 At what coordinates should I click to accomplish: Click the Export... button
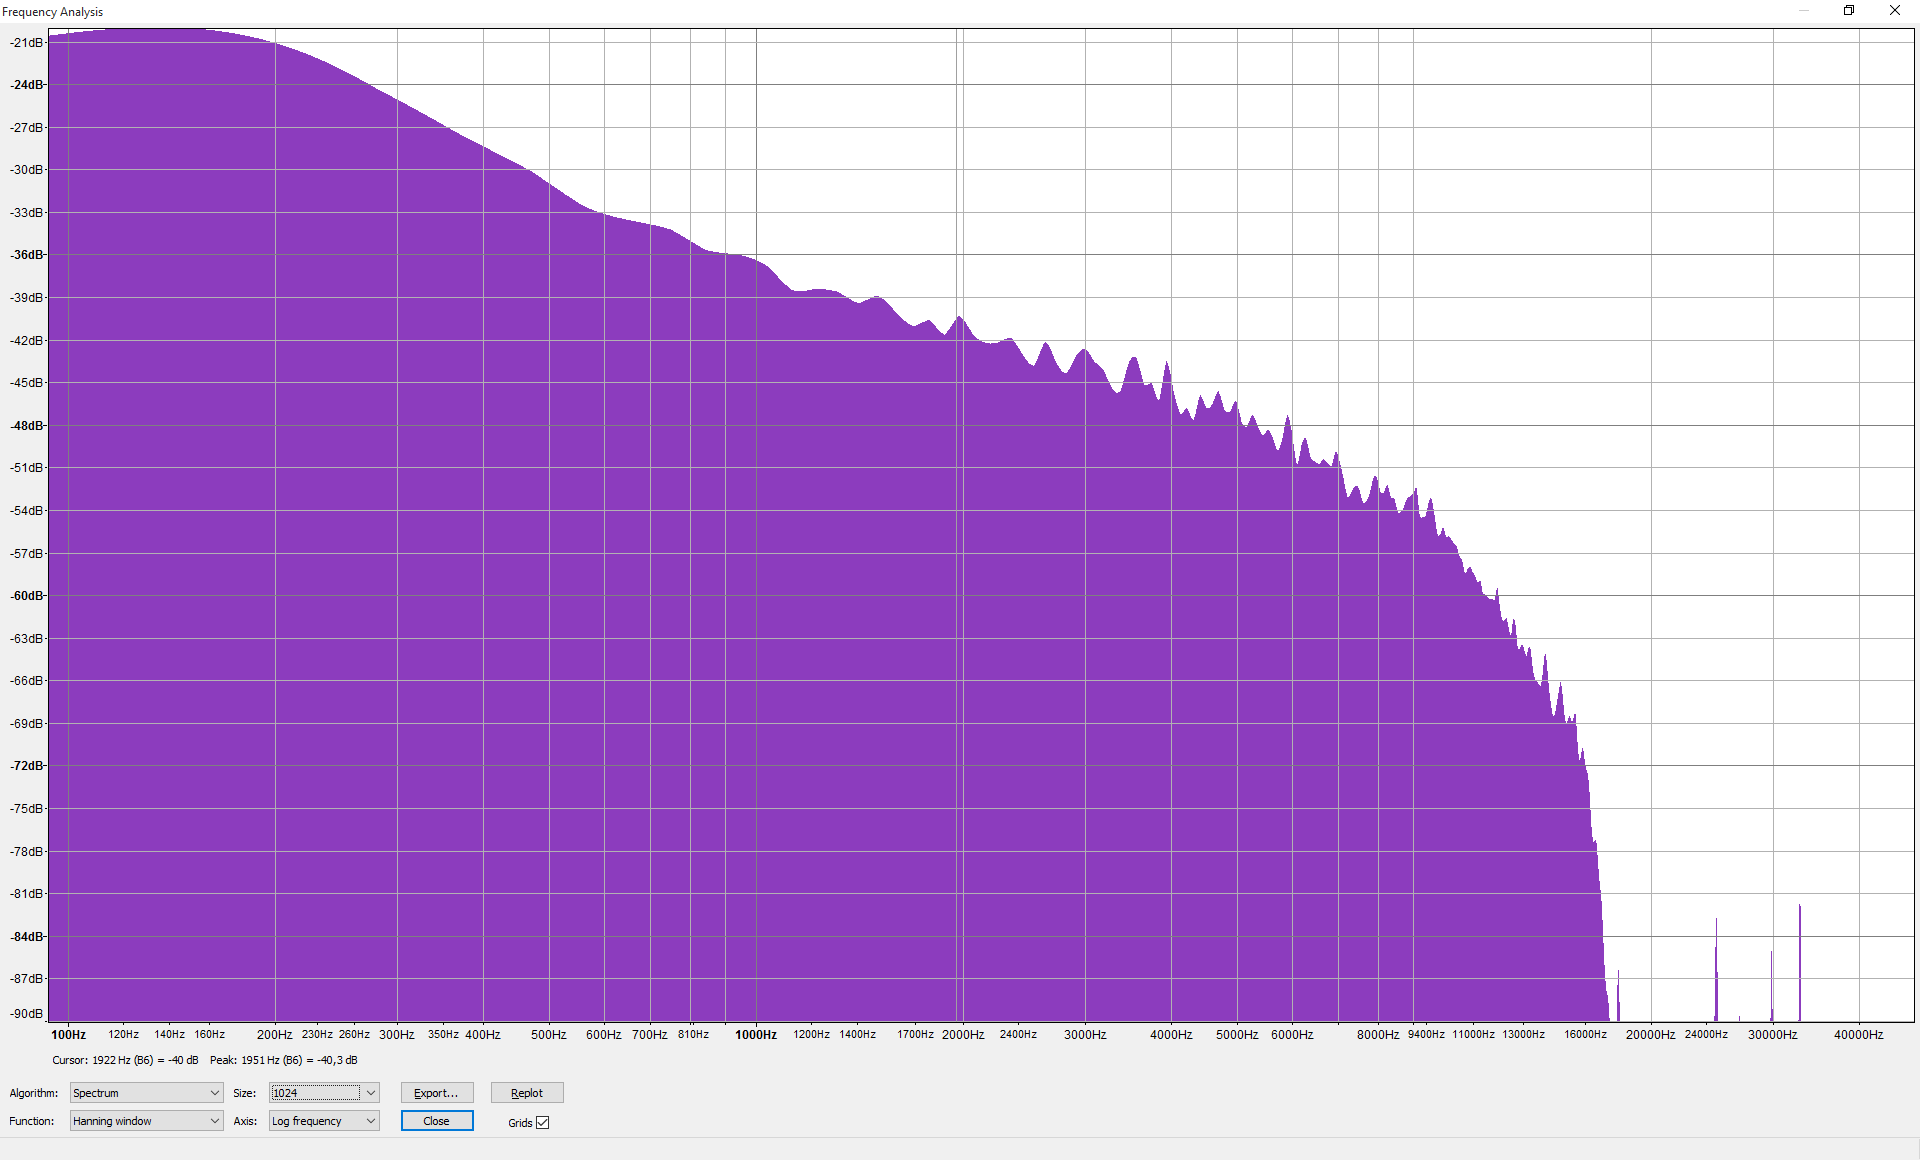[437, 1093]
